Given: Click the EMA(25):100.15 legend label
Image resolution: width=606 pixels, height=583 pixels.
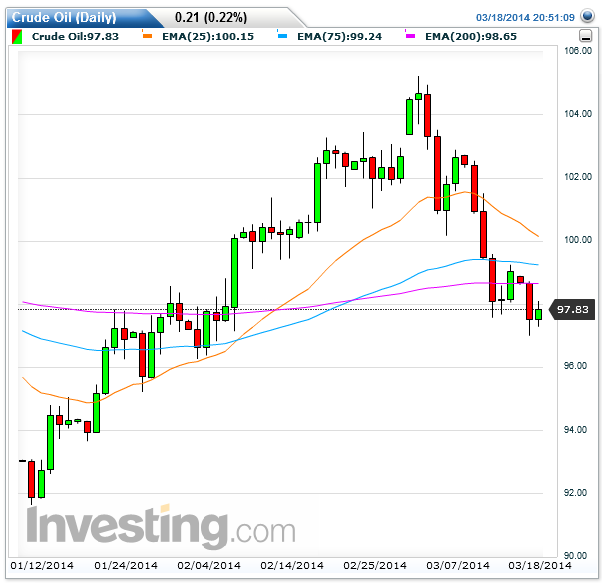Looking at the screenshot, I should (208, 36).
